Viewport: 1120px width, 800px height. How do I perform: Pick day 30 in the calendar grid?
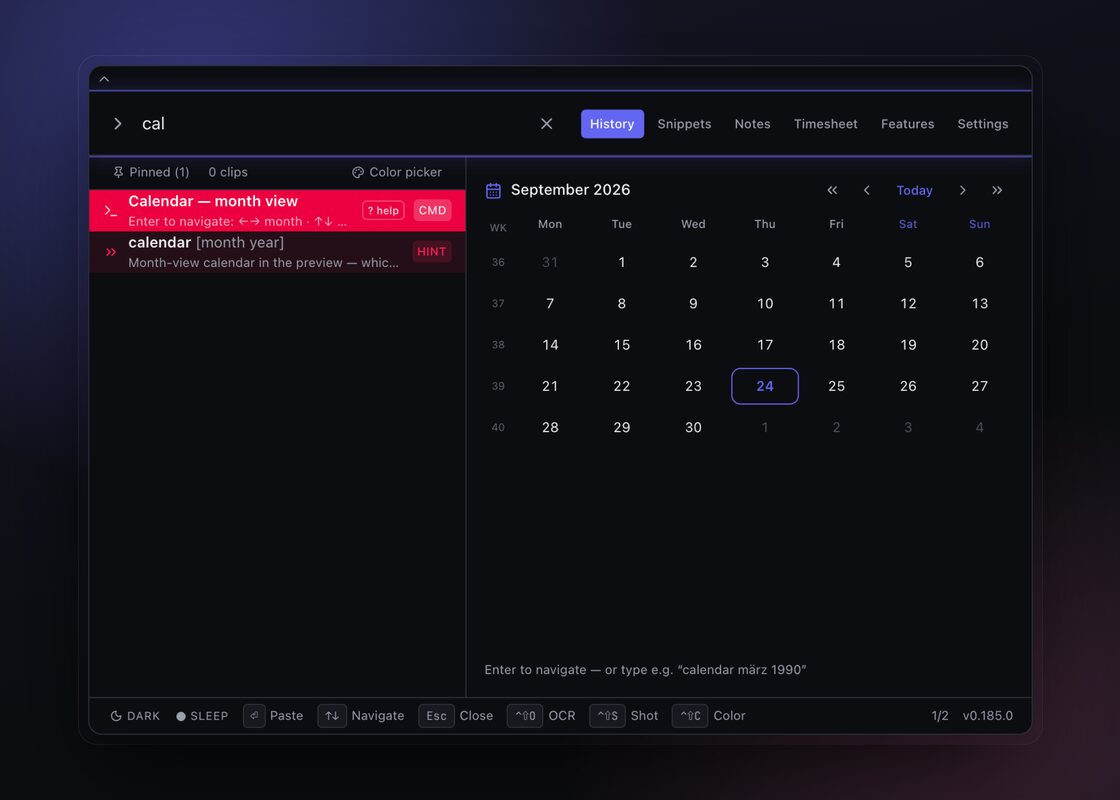[694, 427]
